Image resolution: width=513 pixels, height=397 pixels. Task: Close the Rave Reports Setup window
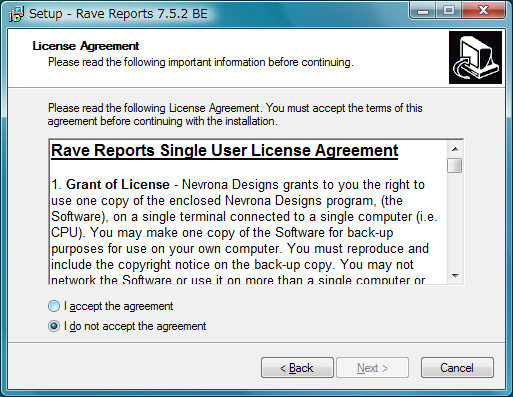pyautogui.click(x=483, y=11)
